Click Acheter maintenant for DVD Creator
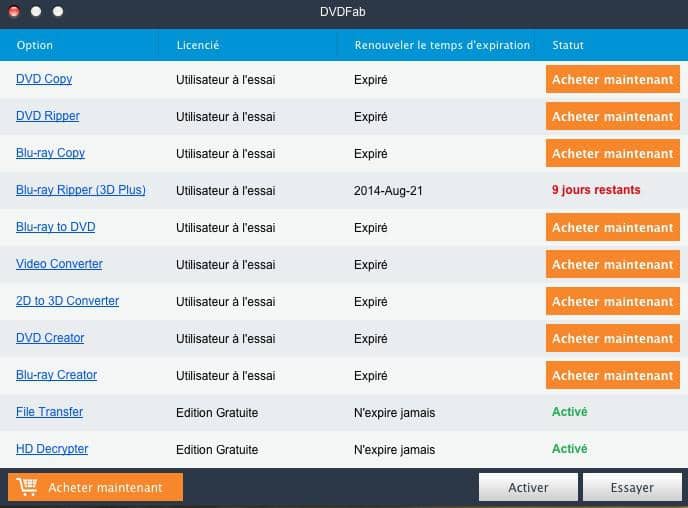Screen dimensions: 688x508 [613, 338]
